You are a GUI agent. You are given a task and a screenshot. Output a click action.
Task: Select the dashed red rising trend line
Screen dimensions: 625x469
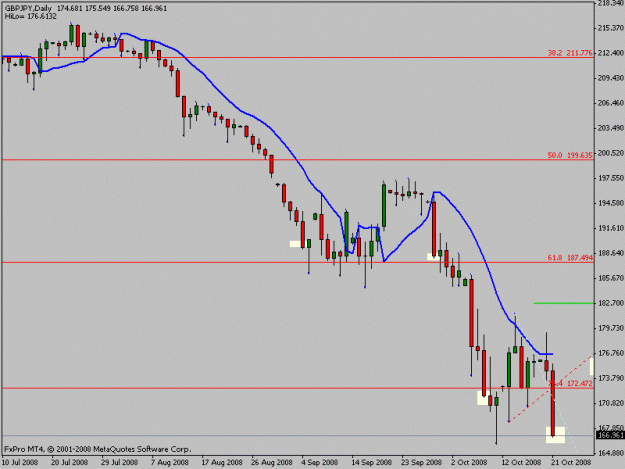(x=551, y=389)
